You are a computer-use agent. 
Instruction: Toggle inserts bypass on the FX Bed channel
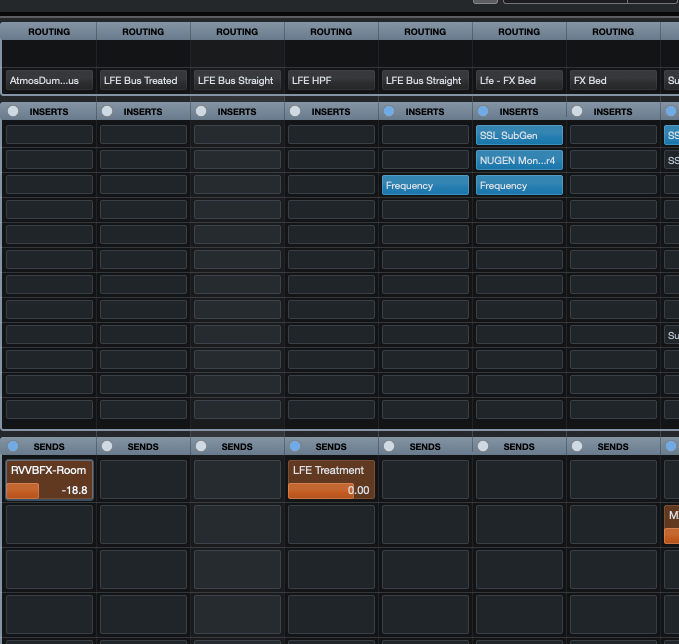pos(577,111)
